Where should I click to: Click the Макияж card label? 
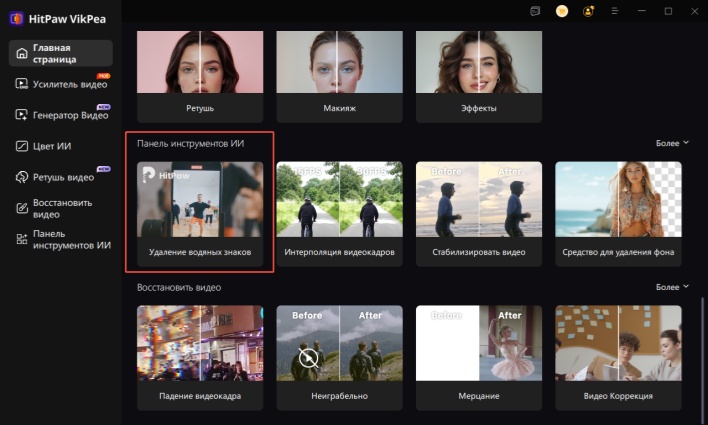(339, 108)
